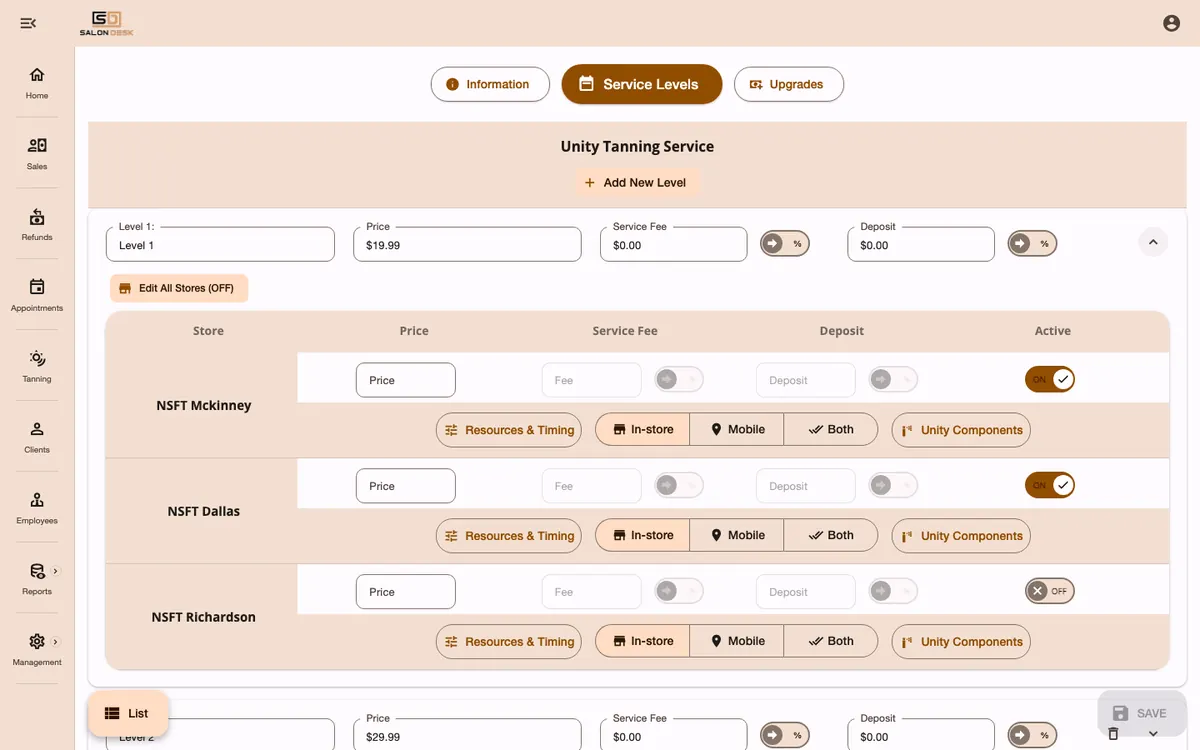Click NSFT Mckinney Price field
The height and width of the screenshot is (750, 1200).
point(406,380)
